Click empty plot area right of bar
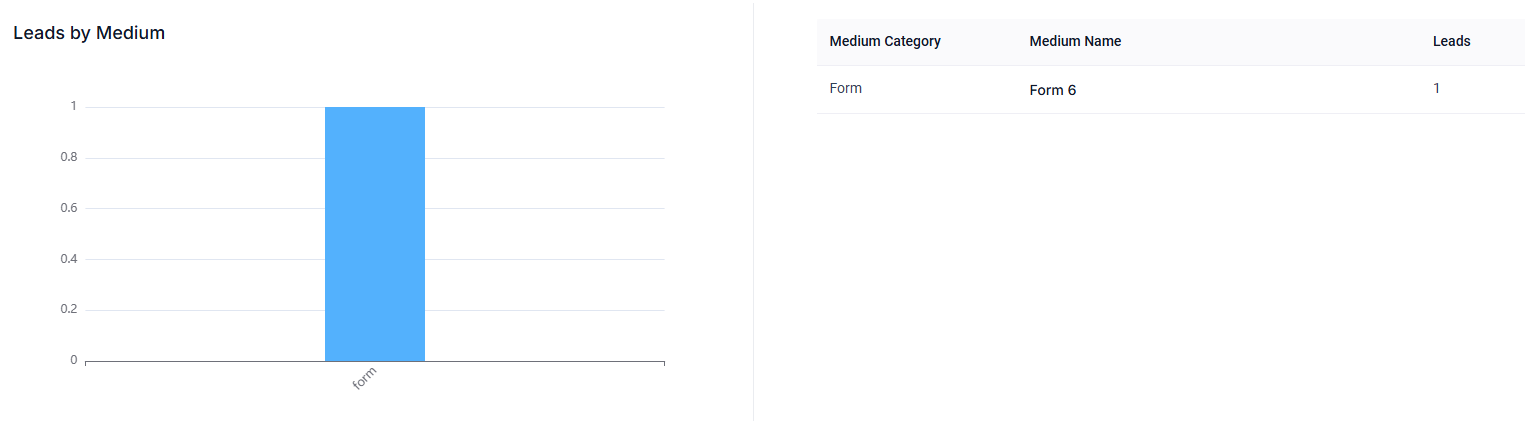This screenshot has width=1525, height=421. point(545,234)
